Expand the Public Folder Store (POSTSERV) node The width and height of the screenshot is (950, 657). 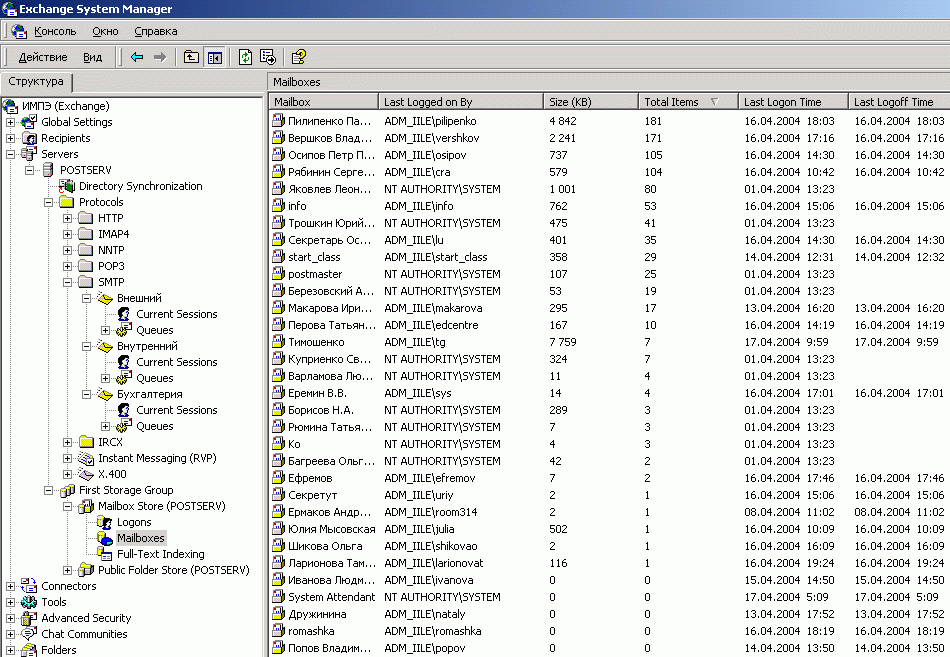coord(67,570)
